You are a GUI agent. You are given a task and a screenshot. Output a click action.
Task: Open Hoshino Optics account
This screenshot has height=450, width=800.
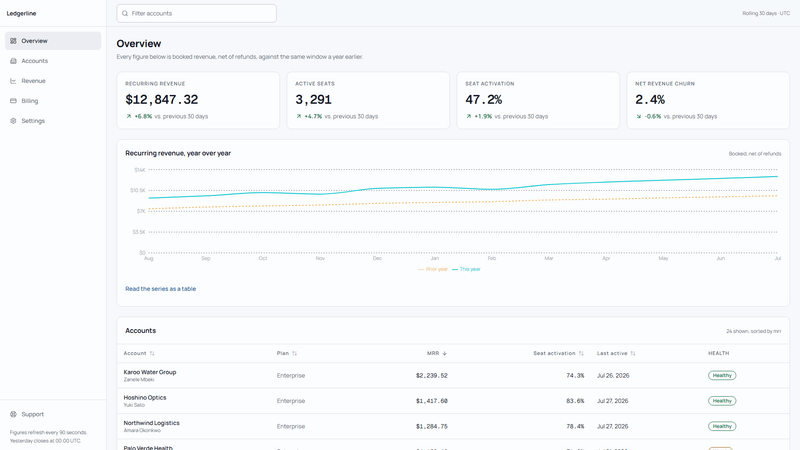(x=145, y=397)
